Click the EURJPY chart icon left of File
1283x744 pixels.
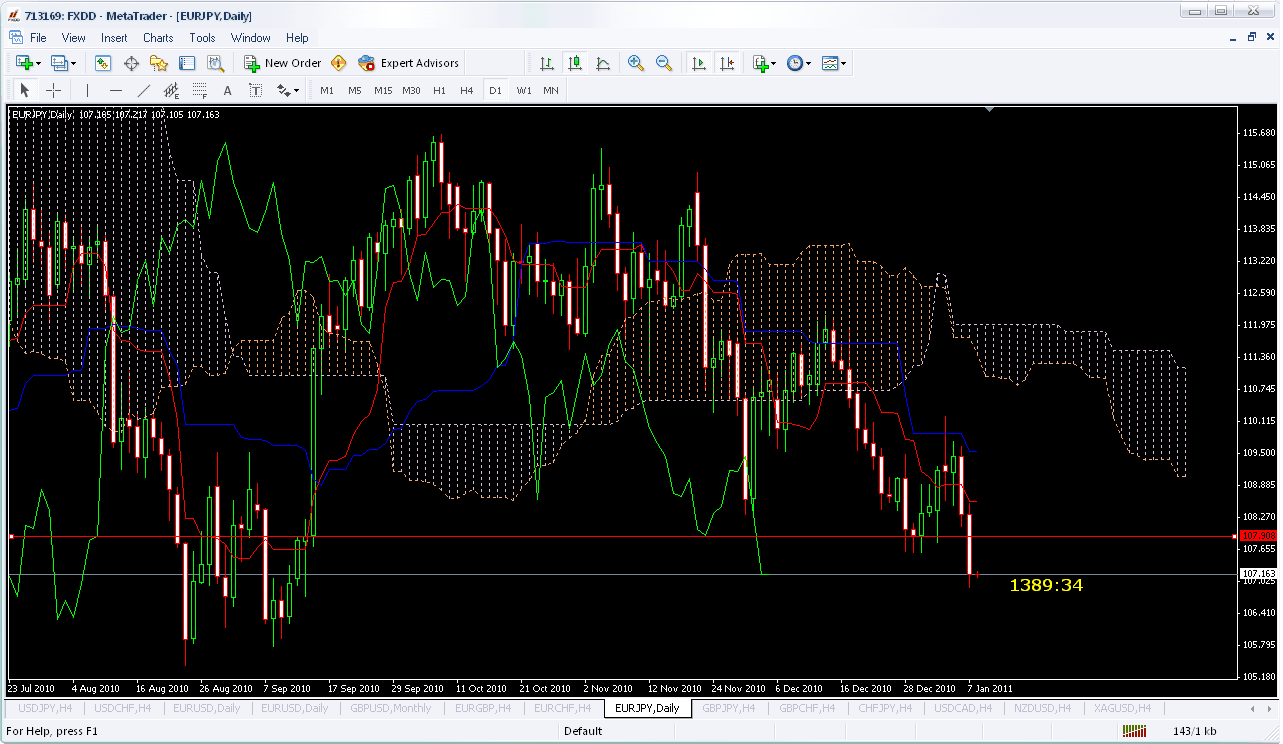pos(15,38)
